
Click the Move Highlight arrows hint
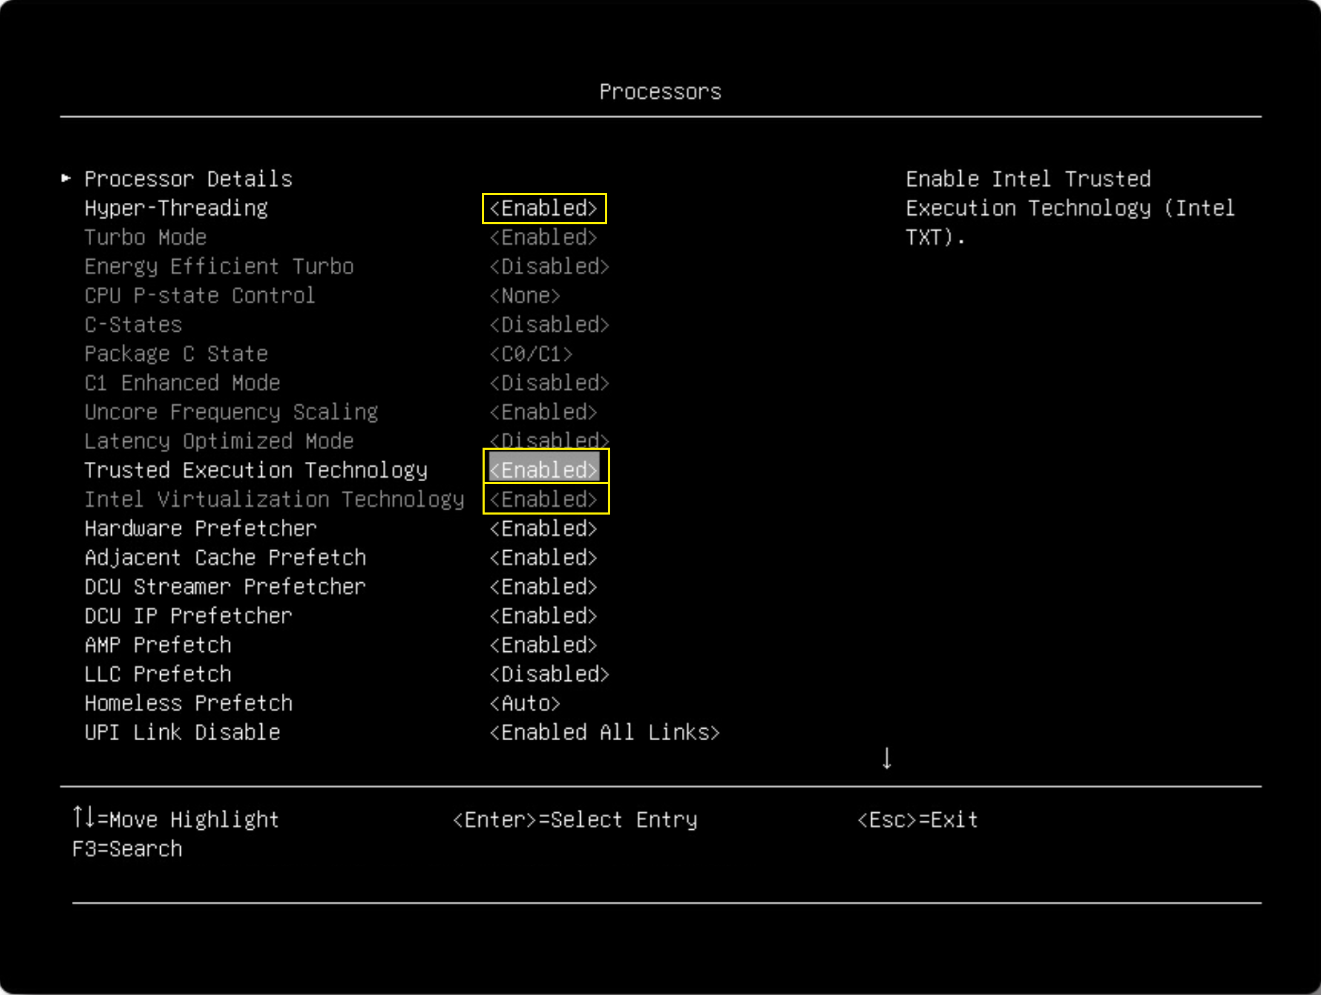[x=176, y=819]
